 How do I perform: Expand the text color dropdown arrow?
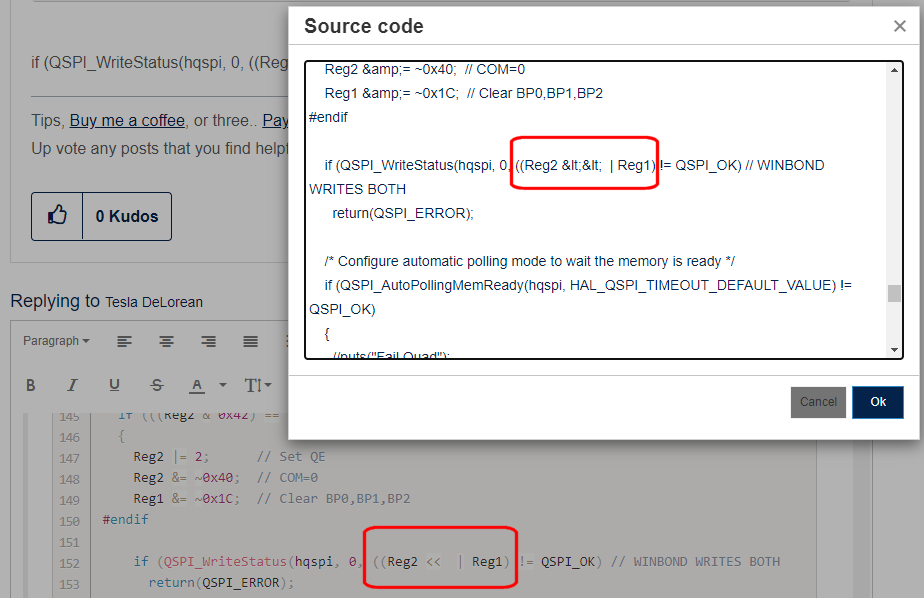(223, 385)
